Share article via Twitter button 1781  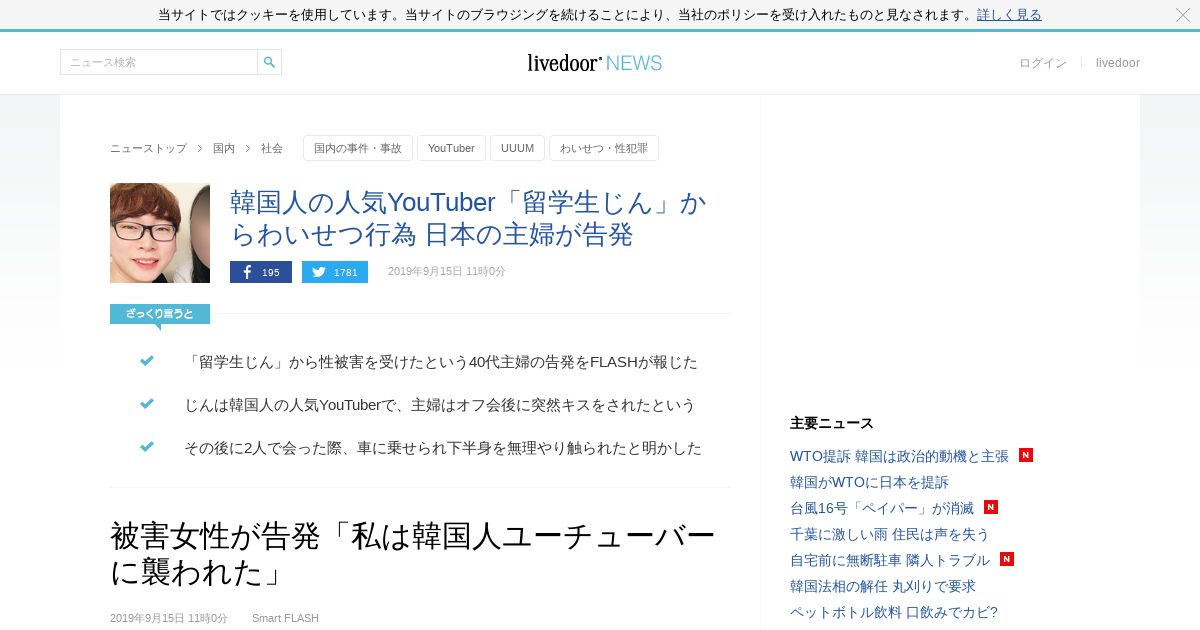point(335,272)
